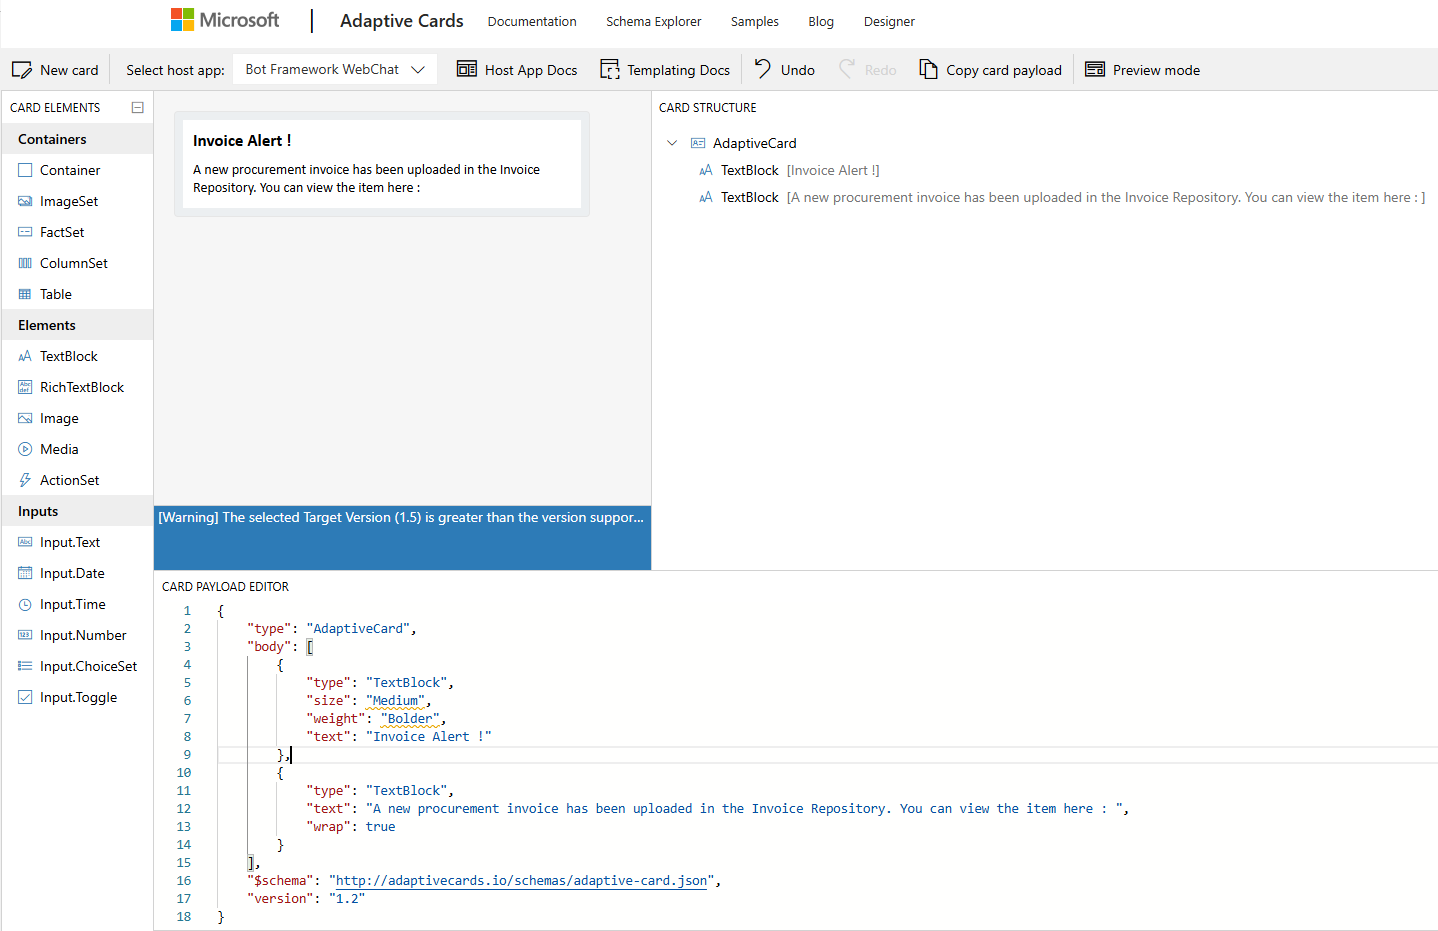This screenshot has width=1438, height=931.
Task: Select the ColumnSet element icon
Action: (x=25, y=263)
